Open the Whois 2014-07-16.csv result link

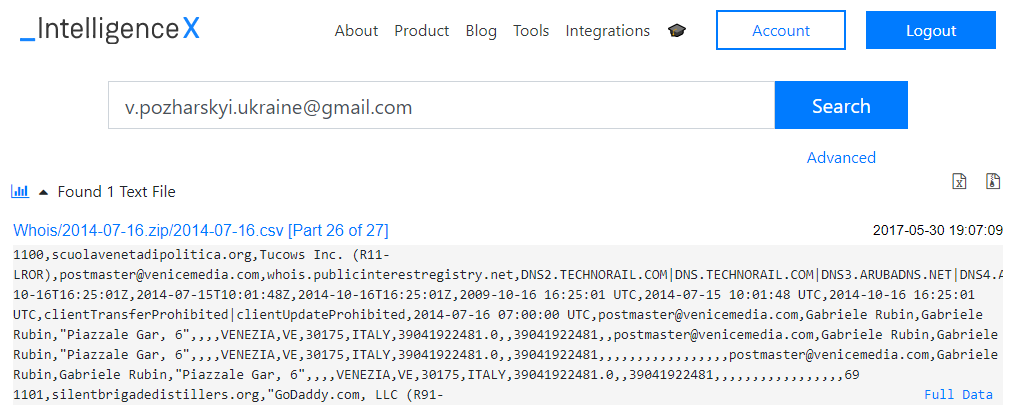pos(201,230)
